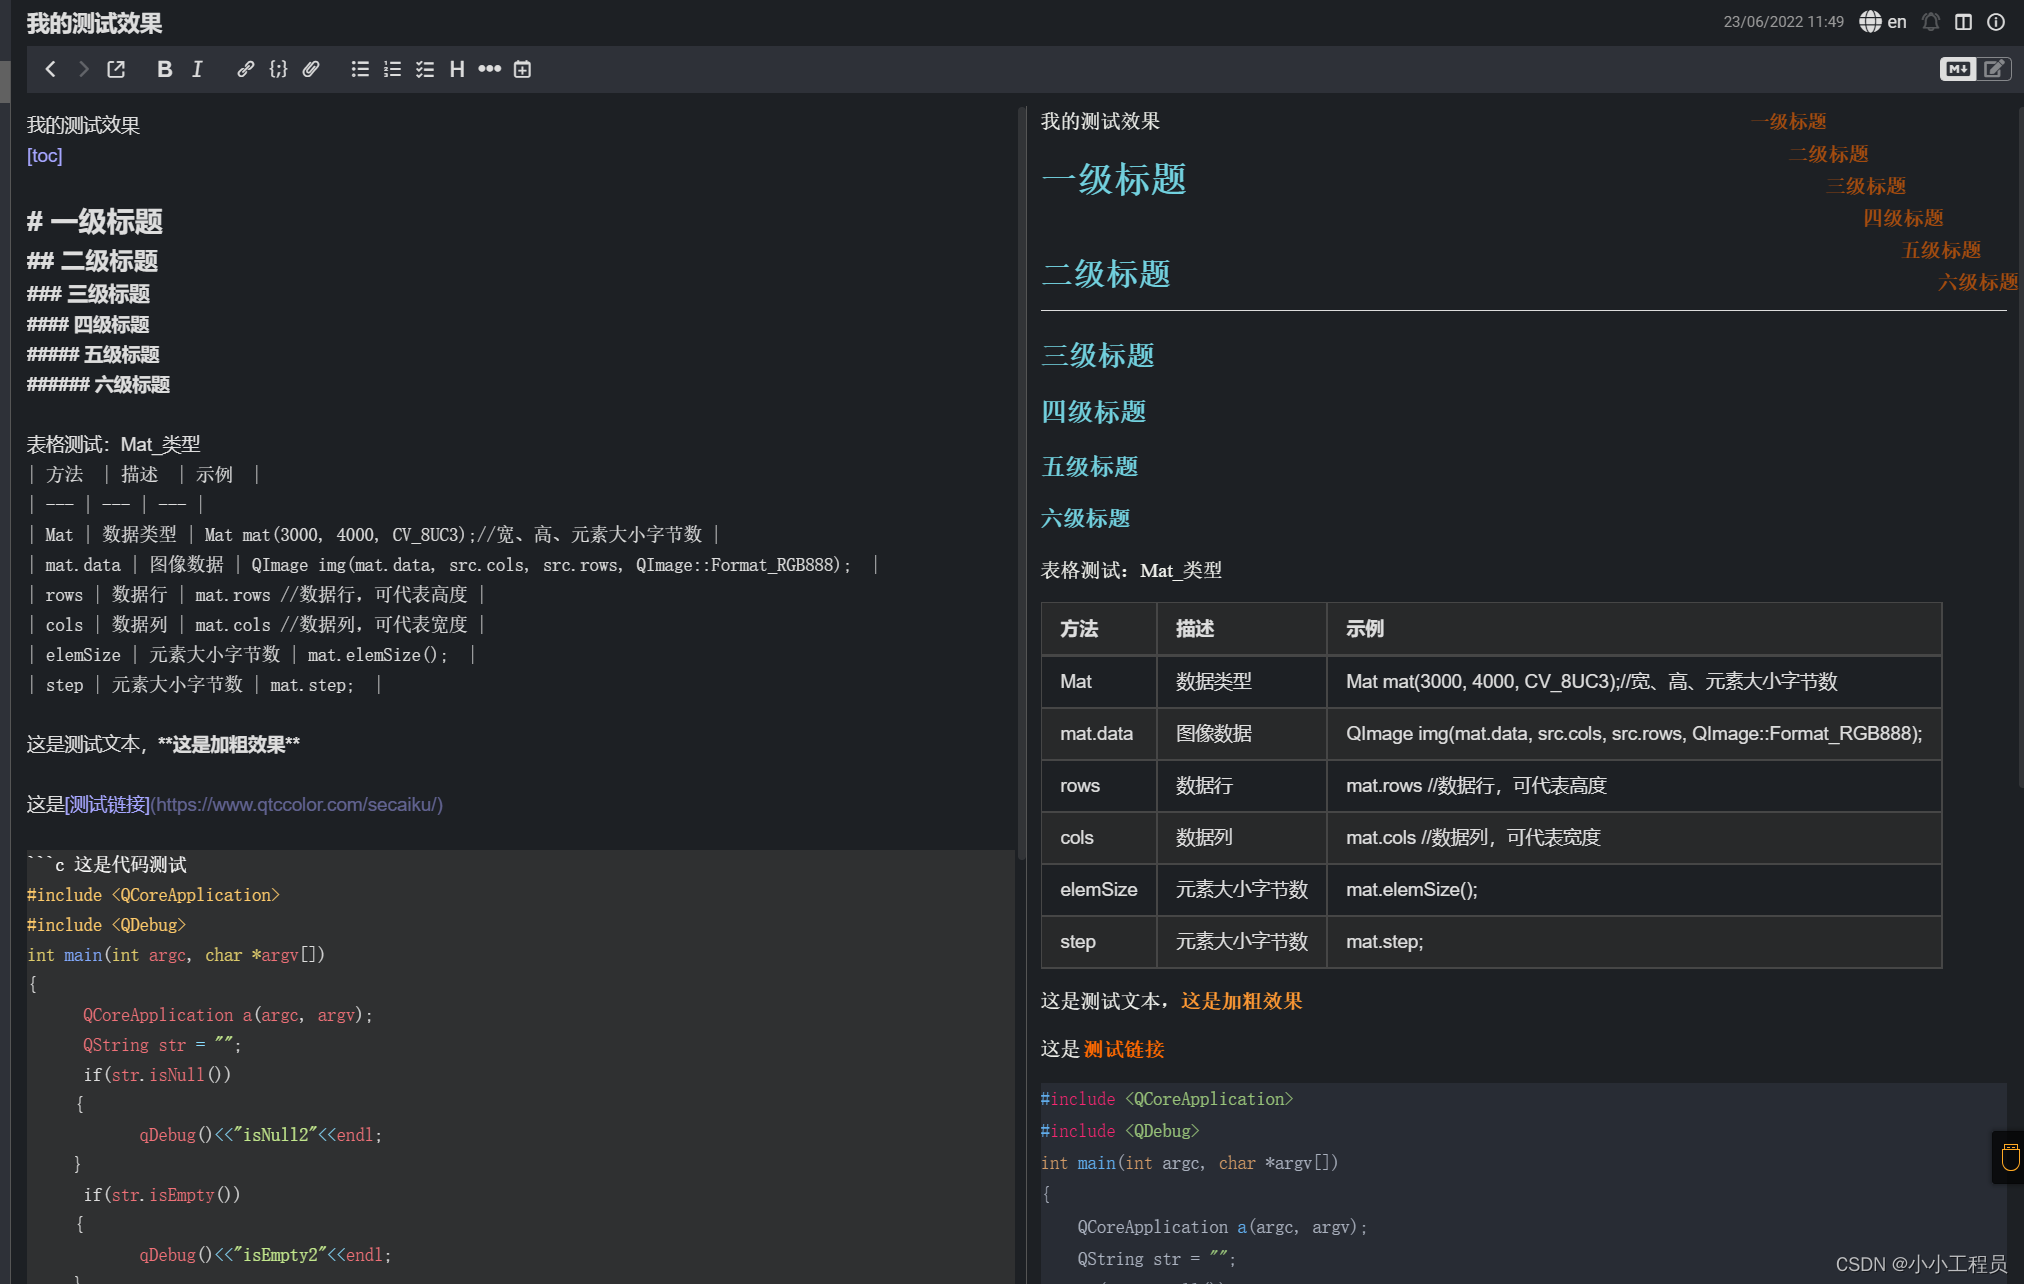The image size is (2024, 1284).
Task: Click the note title field 我的测试效果
Action: [x=95, y=23]
